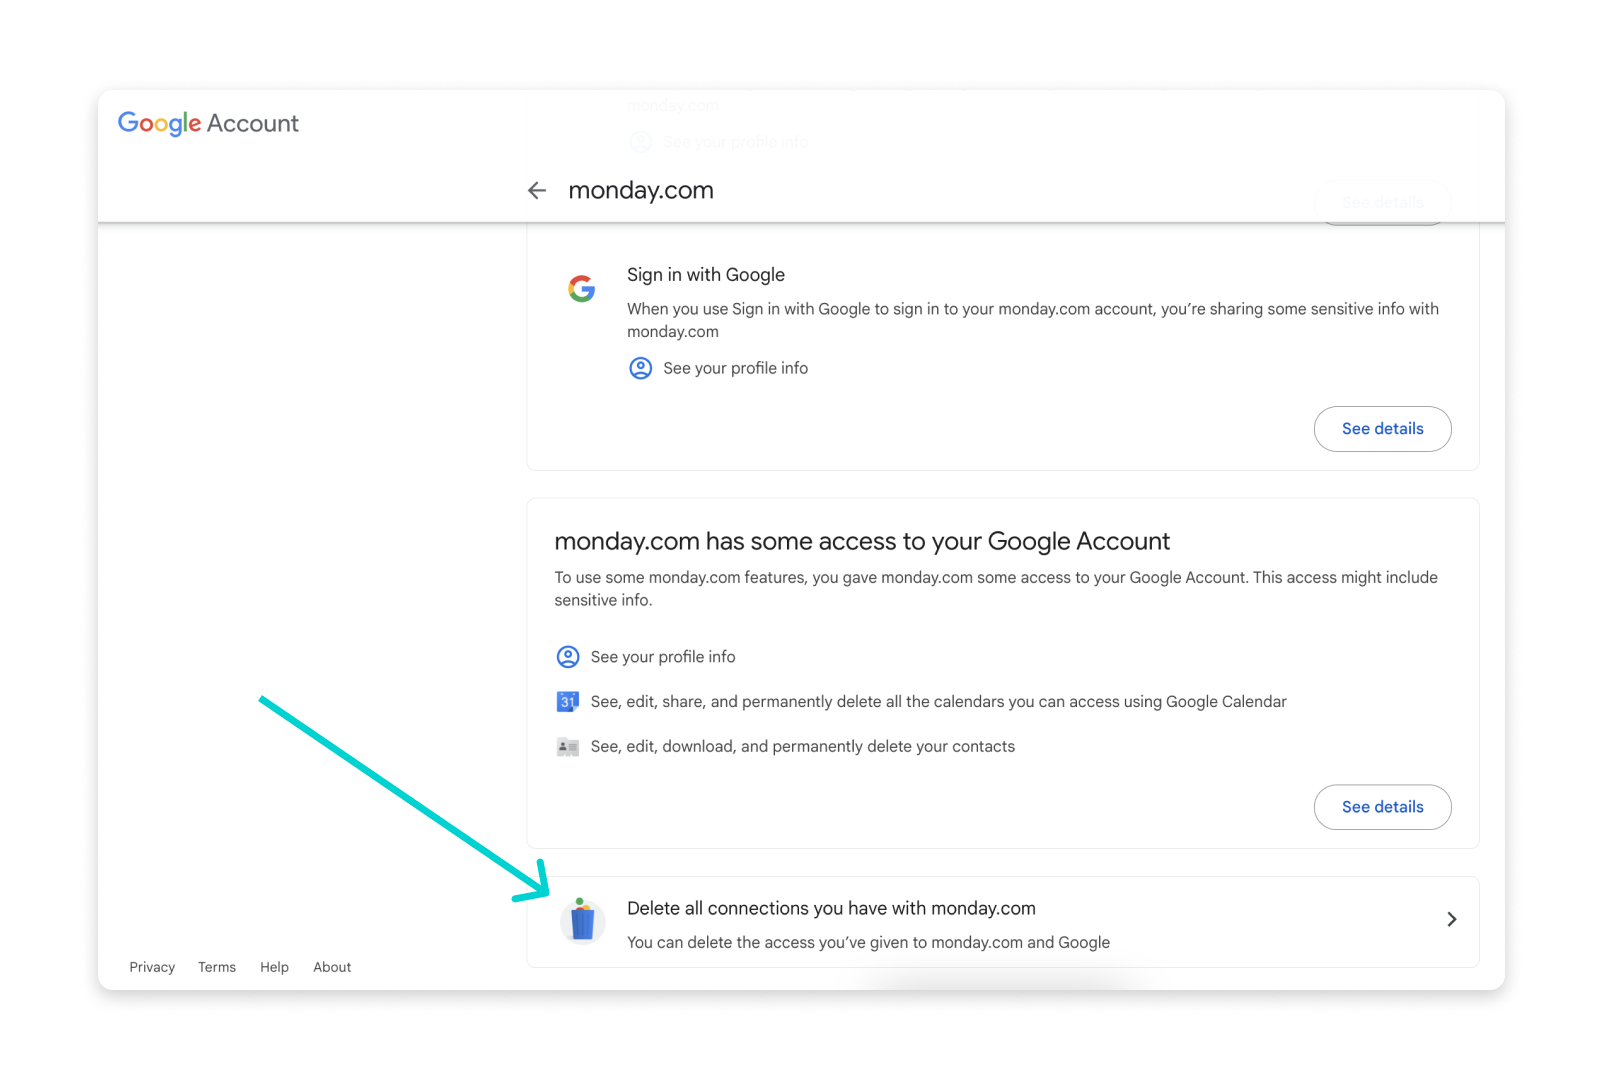The height and width of the screenshot is (1080, 1603).
Task: Expand the delete connections chevron arrow
Action: pos(1451,919)
